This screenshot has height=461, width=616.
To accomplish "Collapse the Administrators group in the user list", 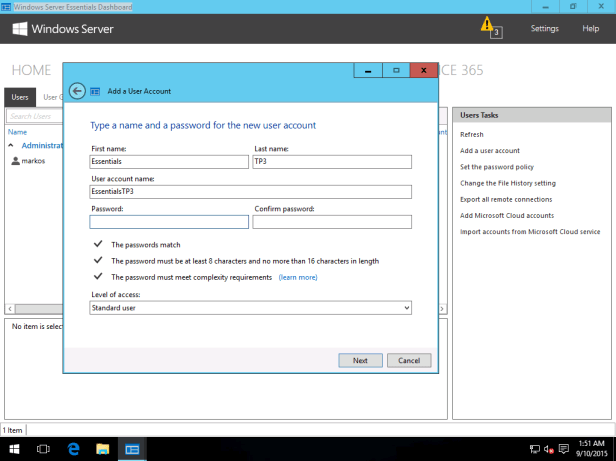I will click(x=12, y=145).
